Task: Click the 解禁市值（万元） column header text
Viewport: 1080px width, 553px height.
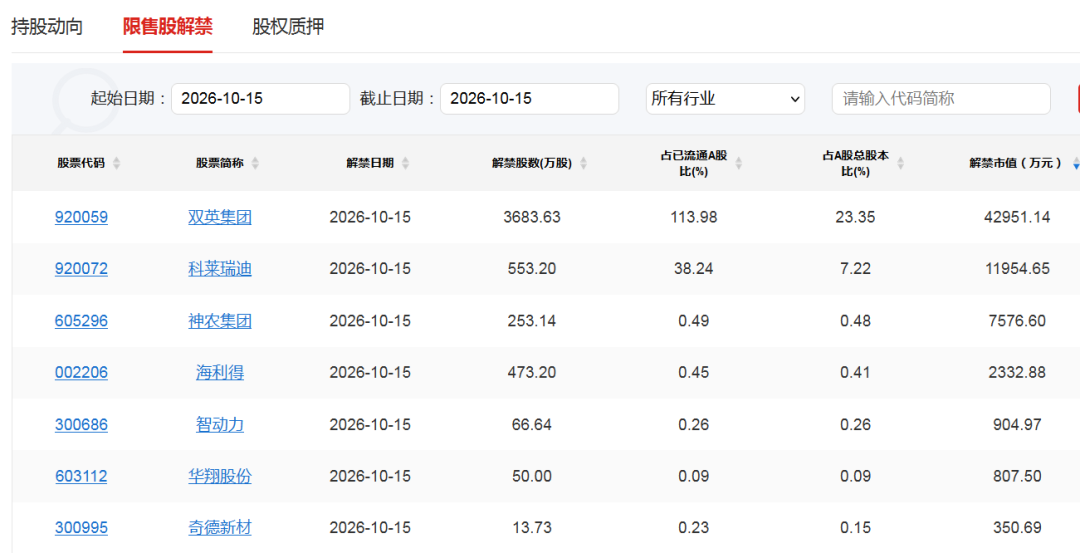Action: pos(1016,163)
